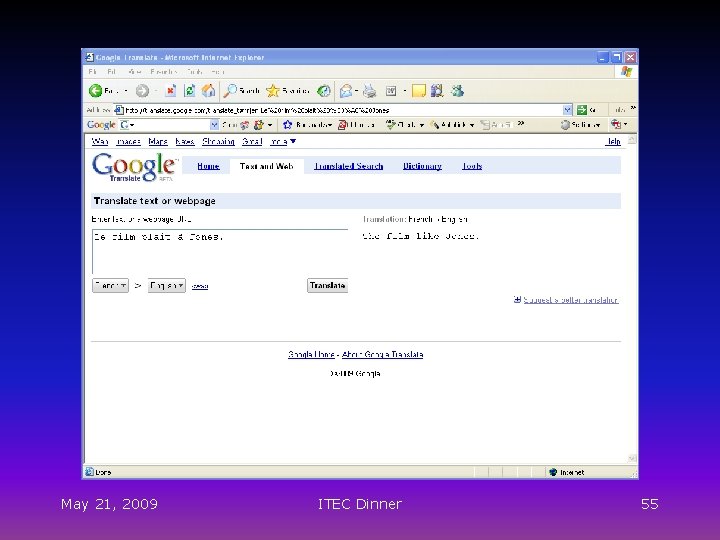Screen dimensions: 720x540
Task: Click the Translate button
Action: coord(327,286)
